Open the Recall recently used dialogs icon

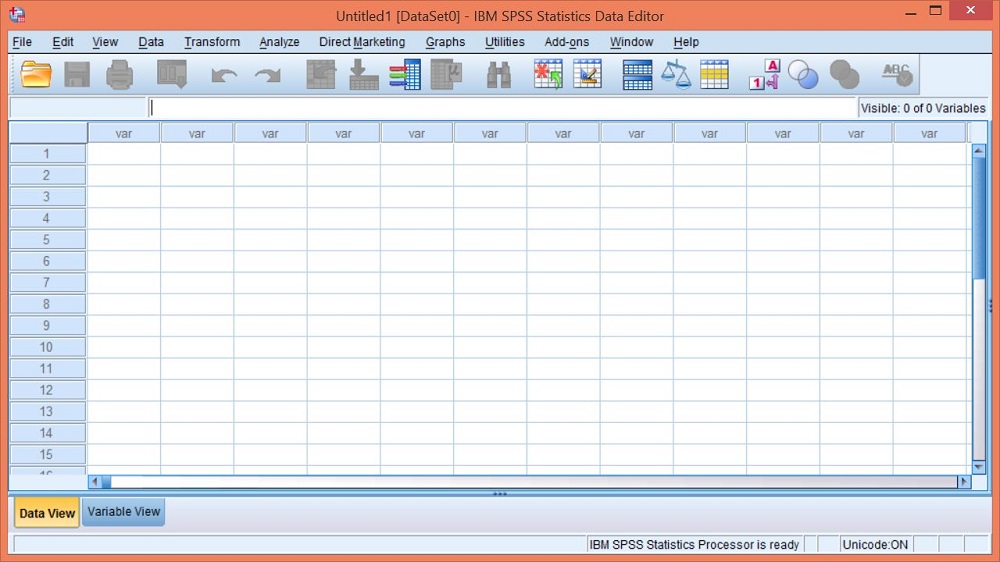tap(172, 75)
